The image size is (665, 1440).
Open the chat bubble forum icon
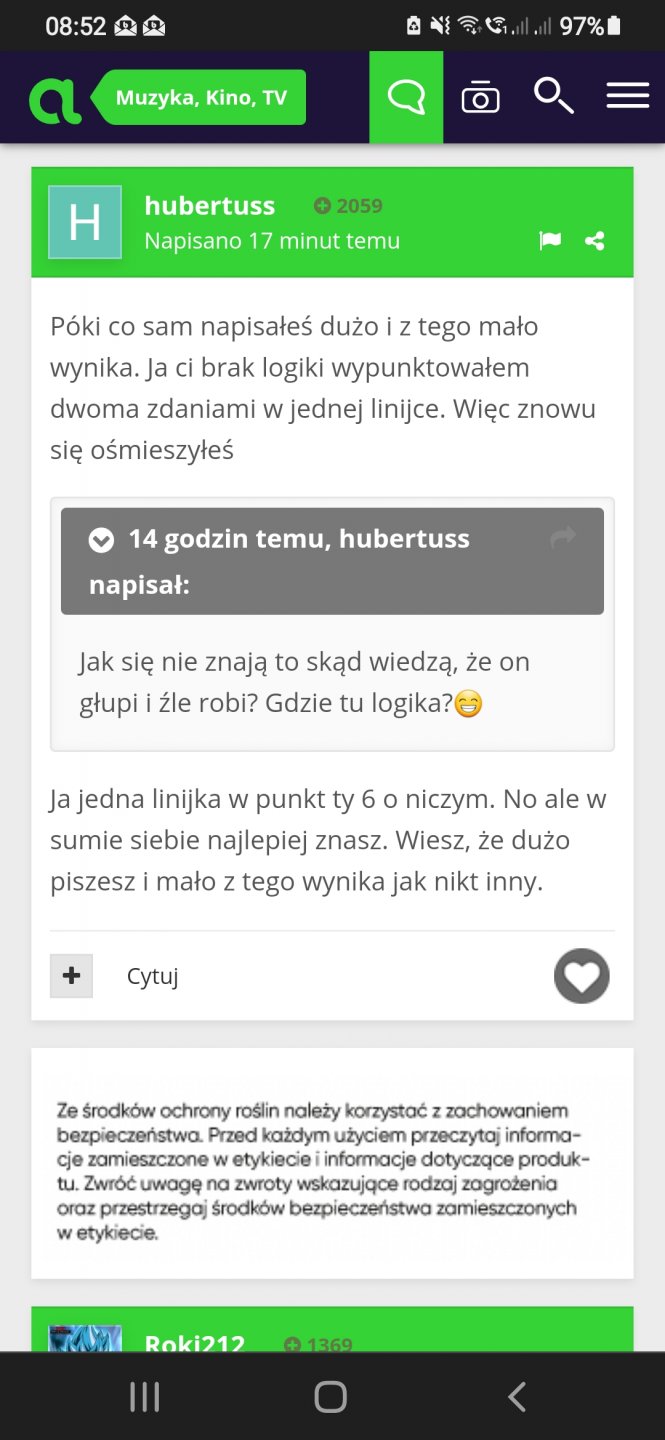406,98
